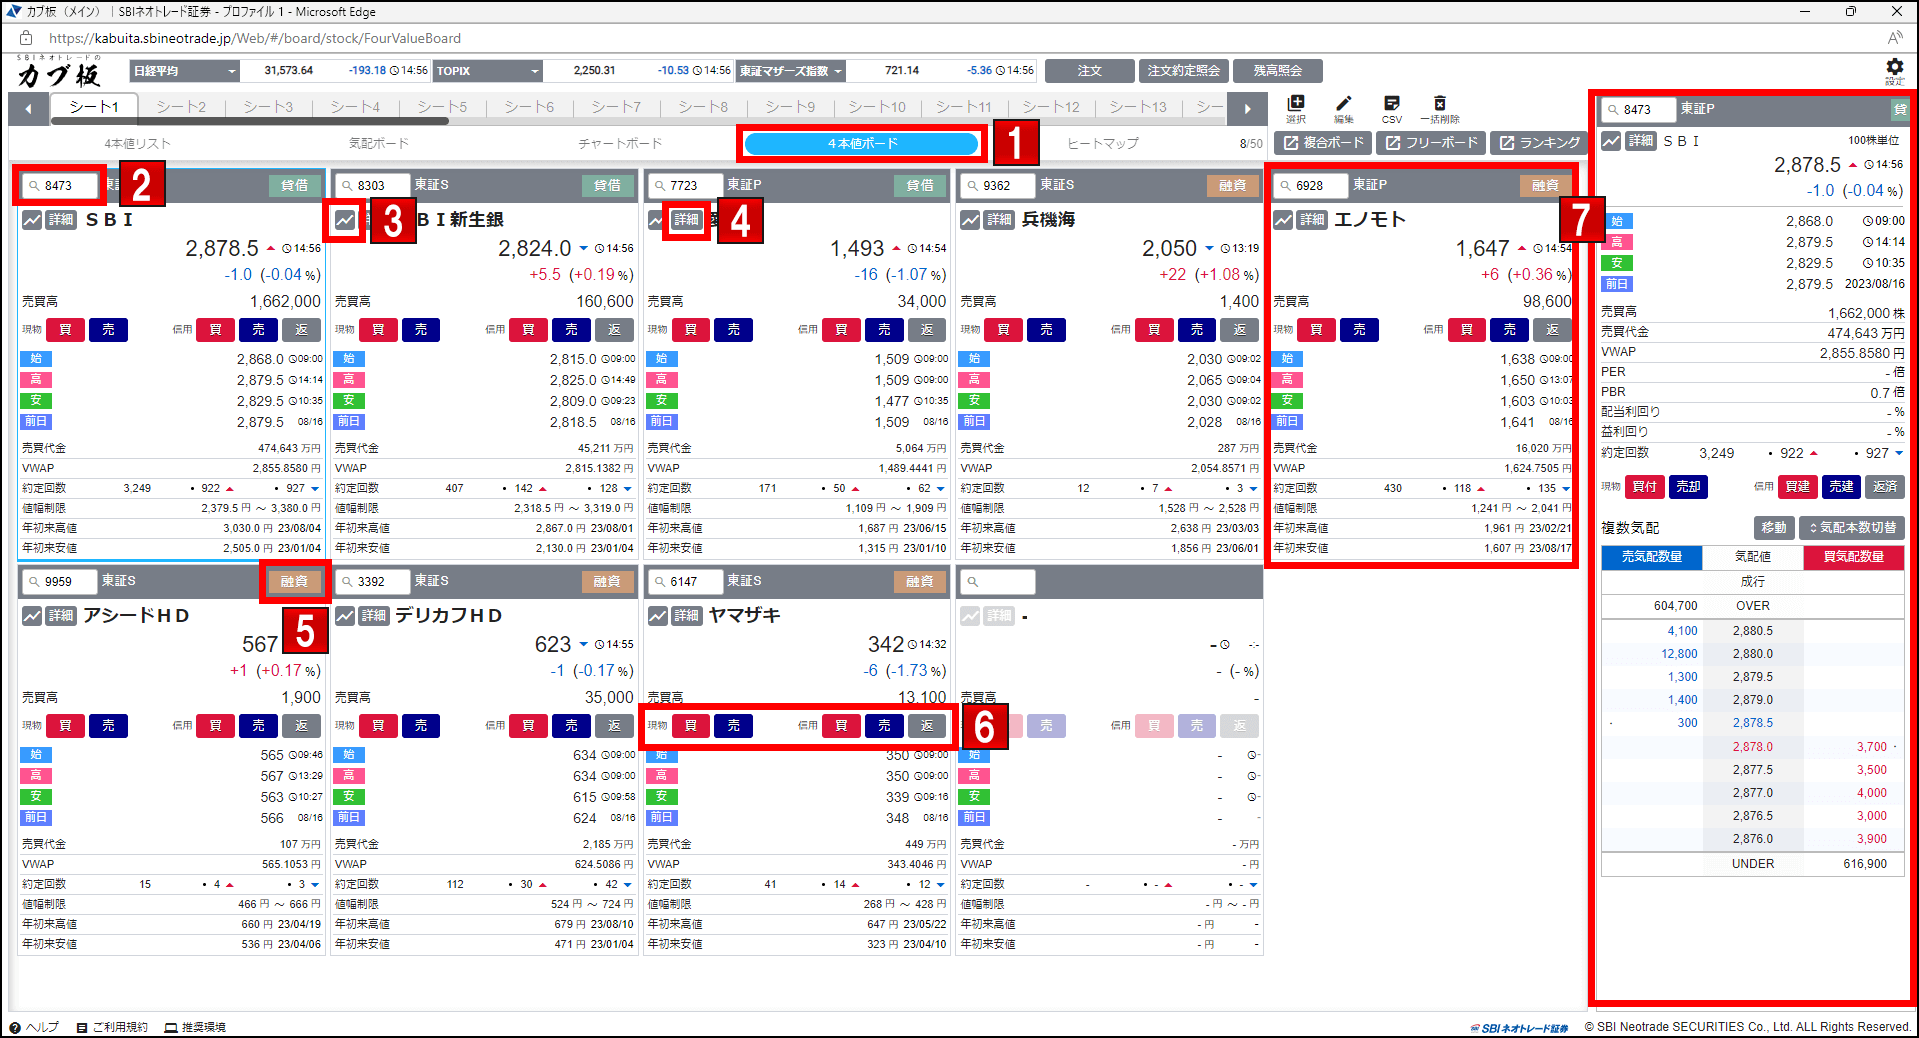Open chart icon in right SBI detail panel
The height and width of the screenshot is (1038, 1919).
point(1611,141)
